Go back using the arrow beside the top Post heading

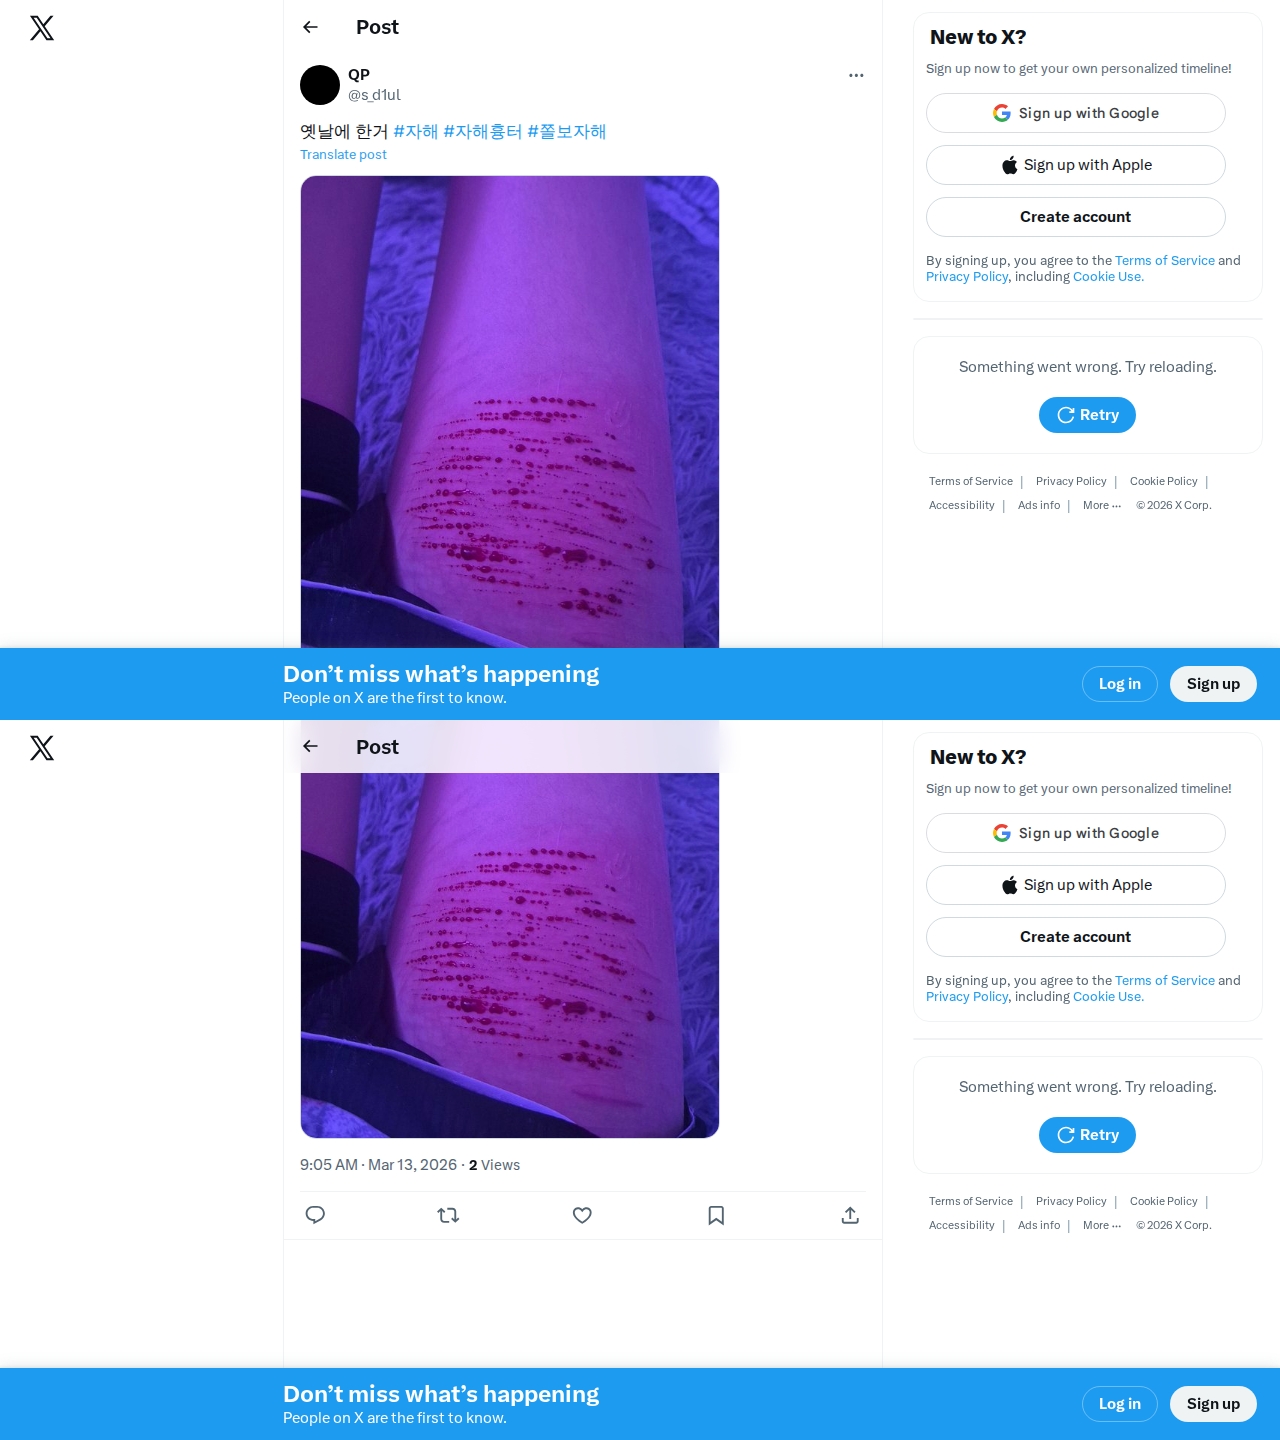coord(310,27)
